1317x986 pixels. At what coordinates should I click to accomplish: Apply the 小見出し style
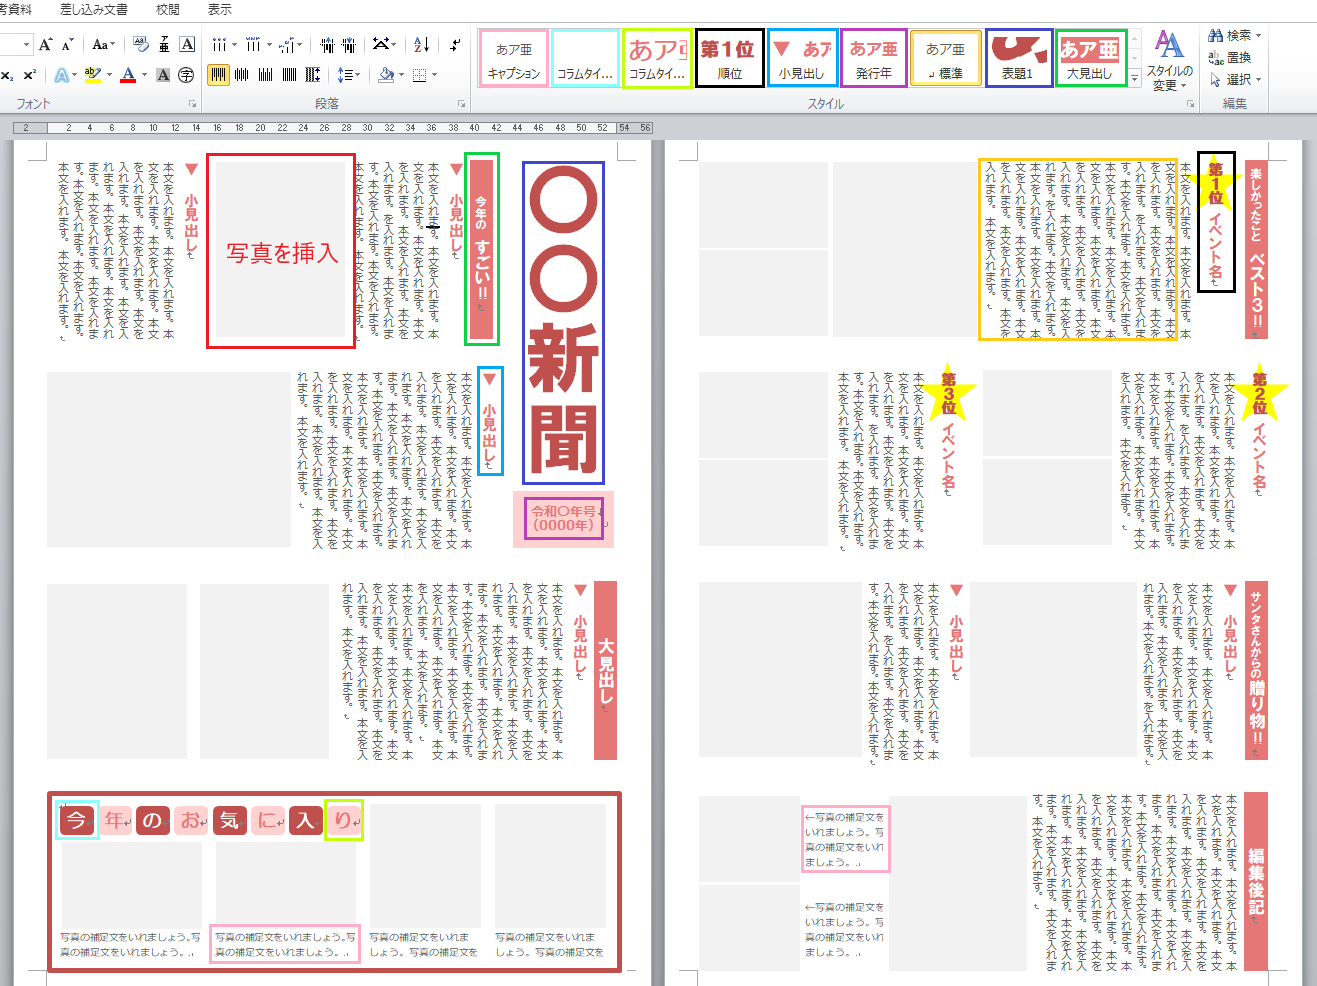[802, 59]
